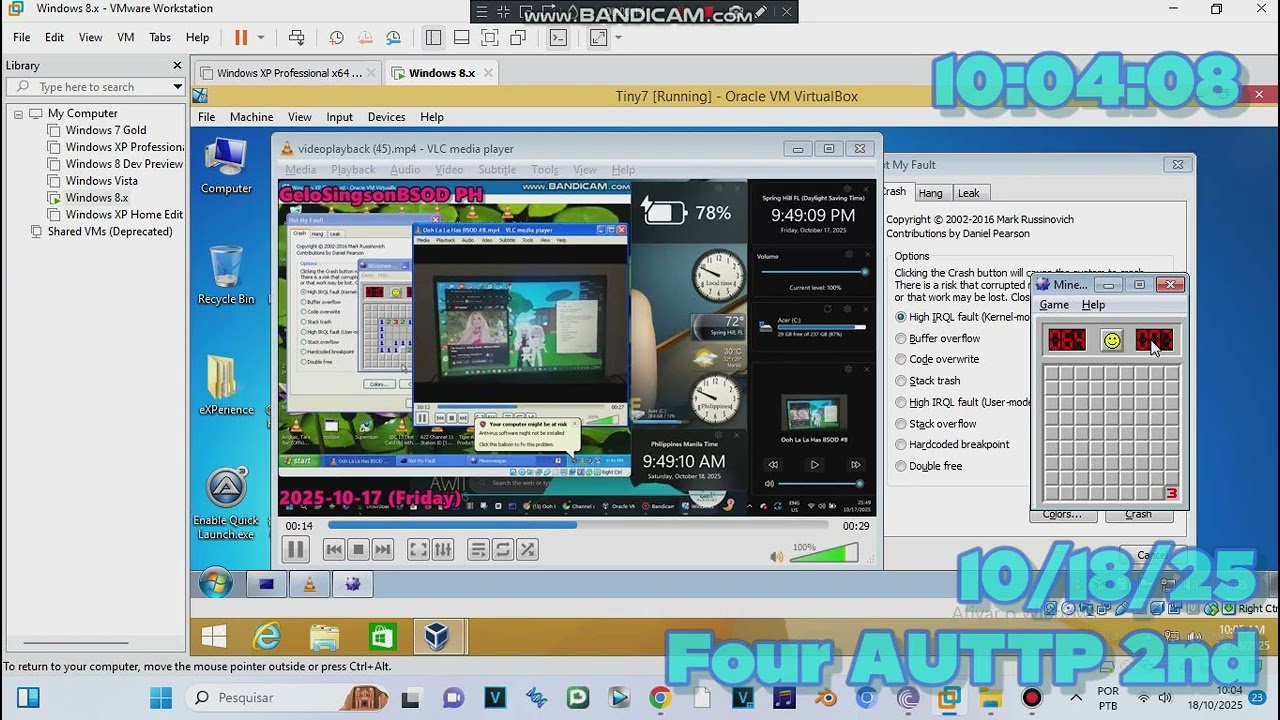This screenshot has width=1280, height=720.
Task: Open VMware File menu
Action: (x=21, y=37)
